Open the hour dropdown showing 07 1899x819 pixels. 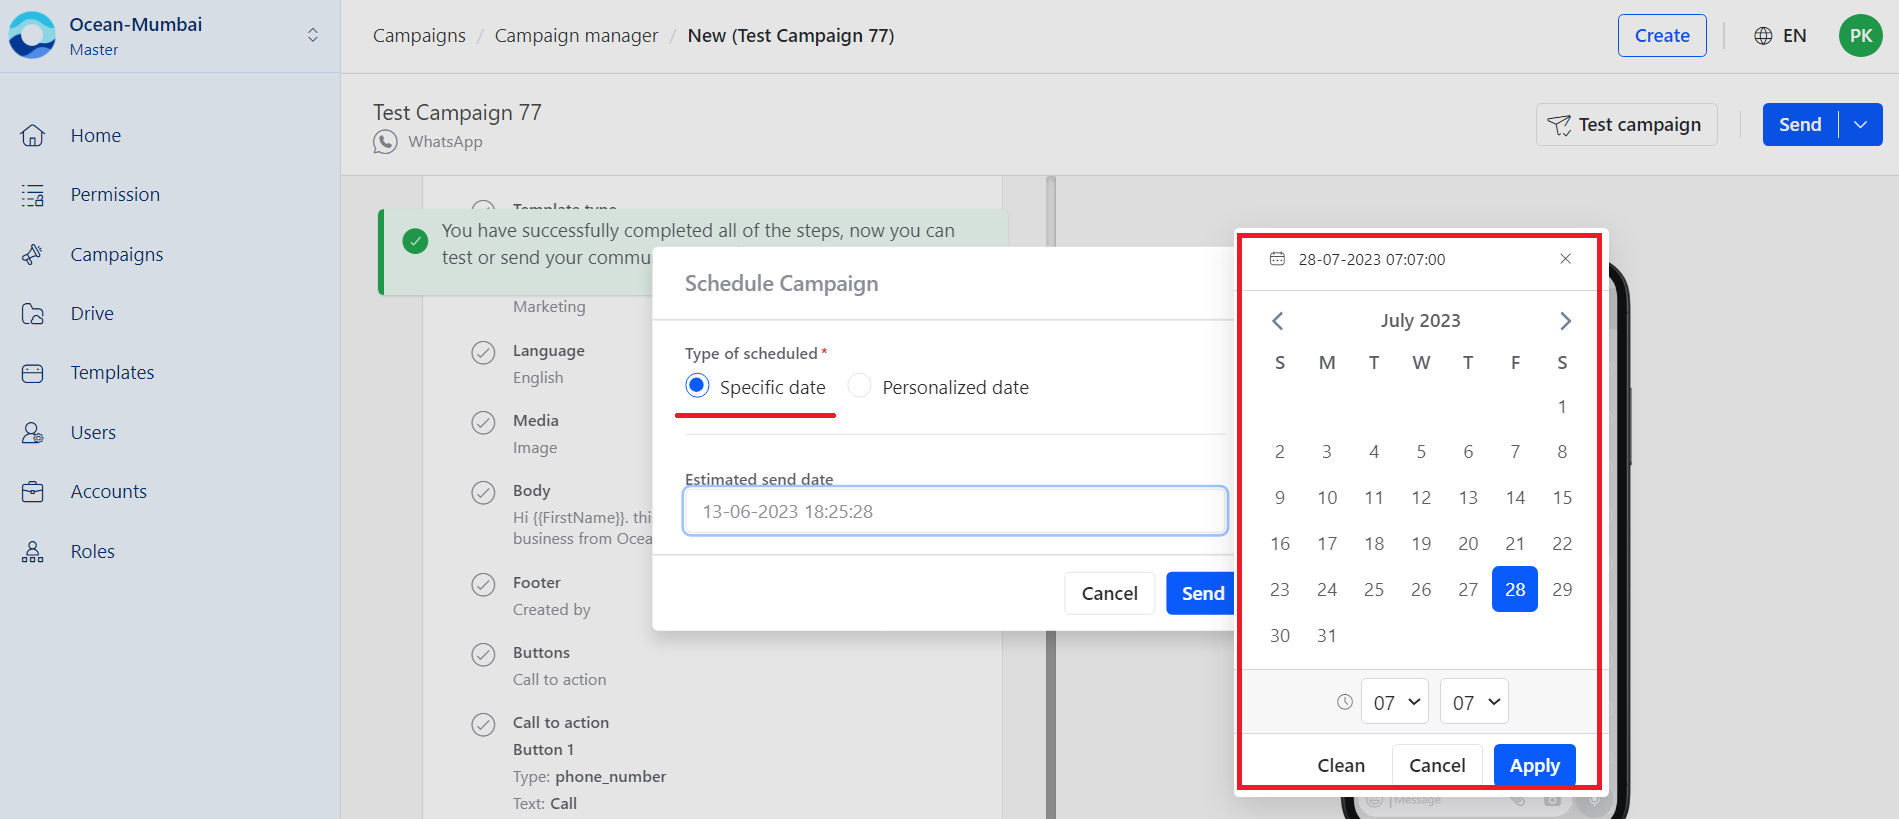[x=1395, y=702]
